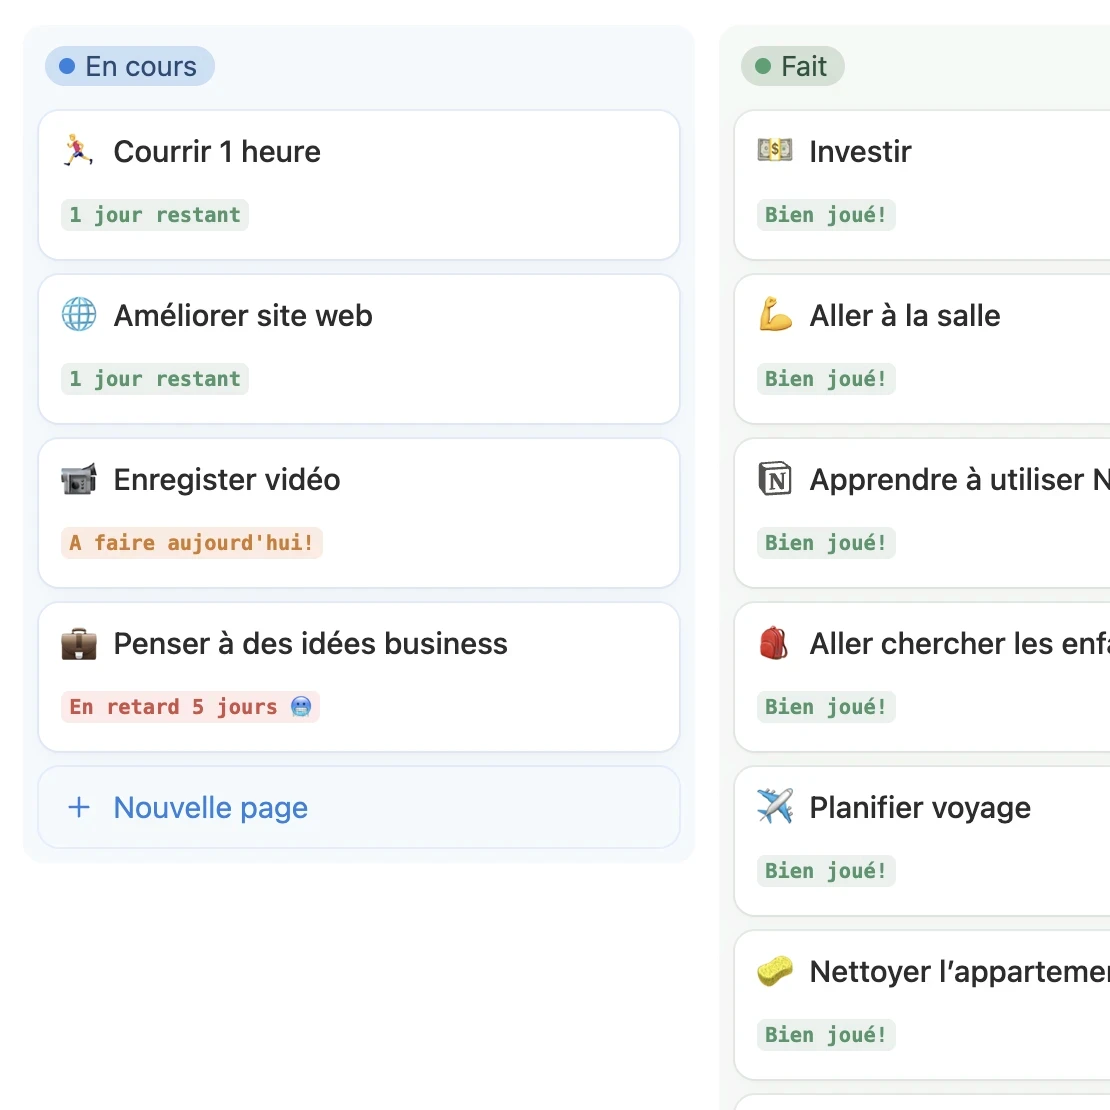
Task: Click the En retard 5 jours tag
Action: [190, 706]
